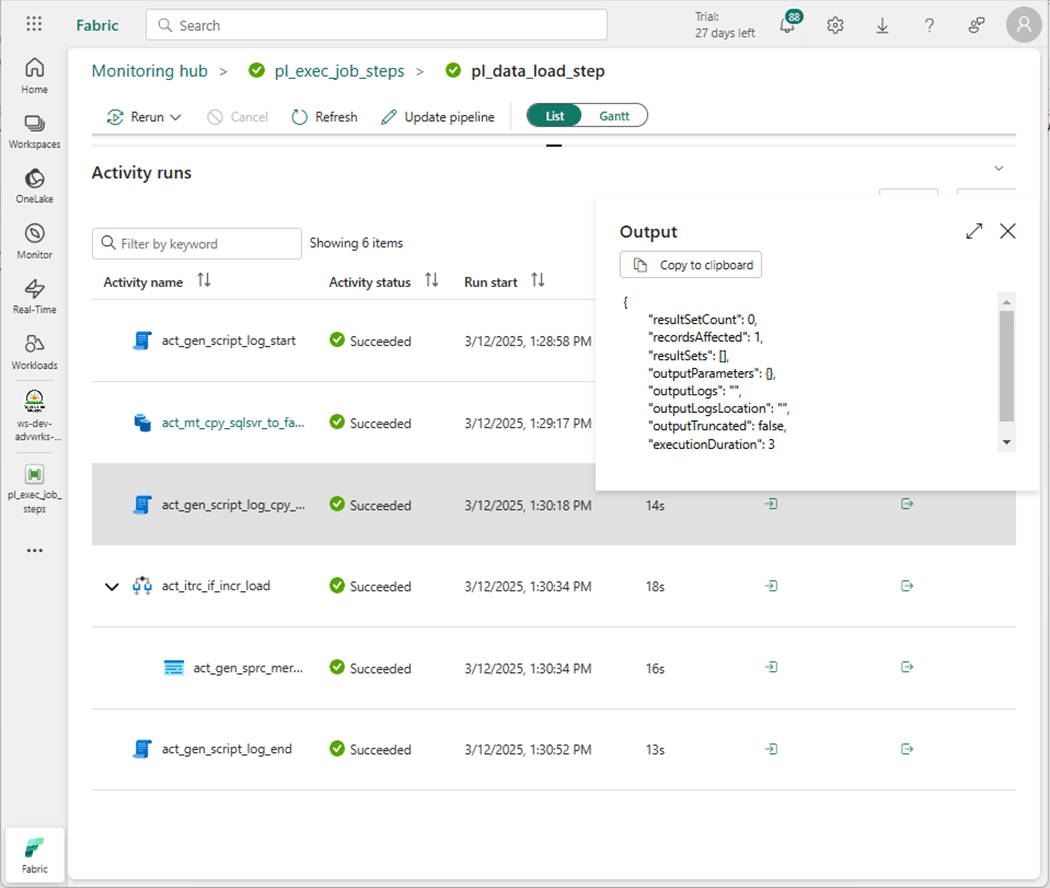View output of act_itrc_if_incr_load
1050x888 pixels.
906,586
